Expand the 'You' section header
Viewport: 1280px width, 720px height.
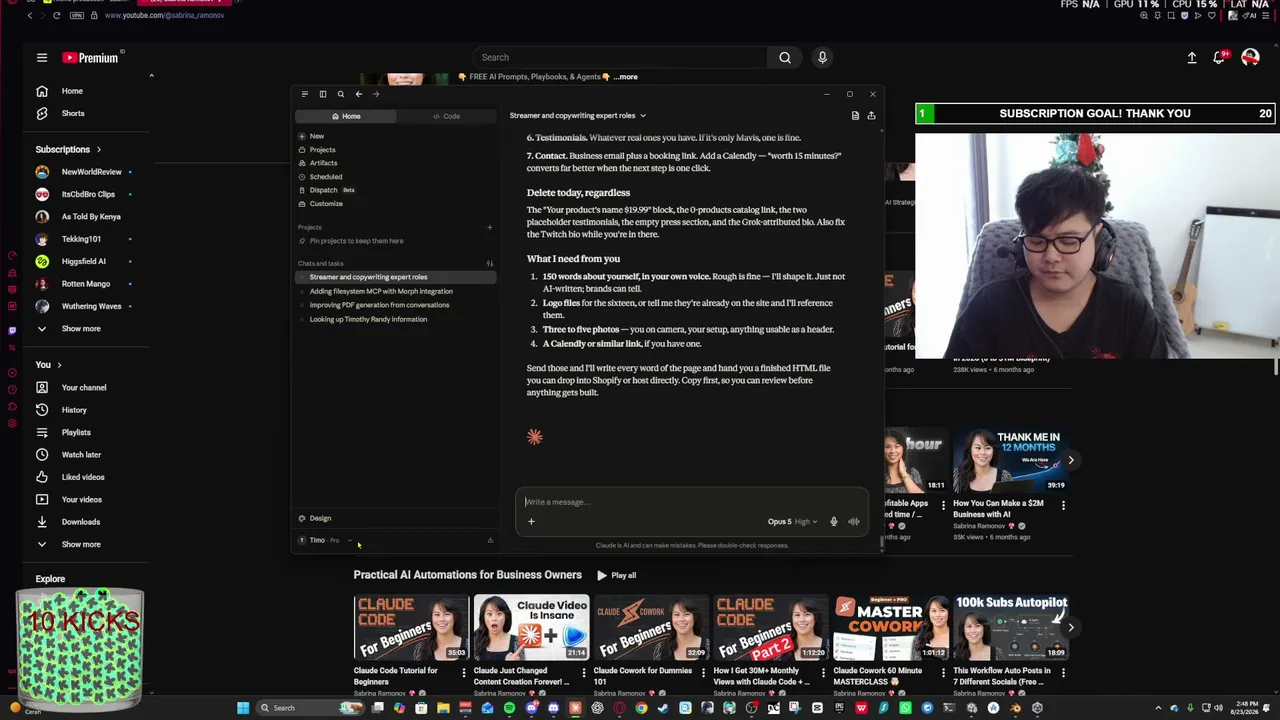49,365
